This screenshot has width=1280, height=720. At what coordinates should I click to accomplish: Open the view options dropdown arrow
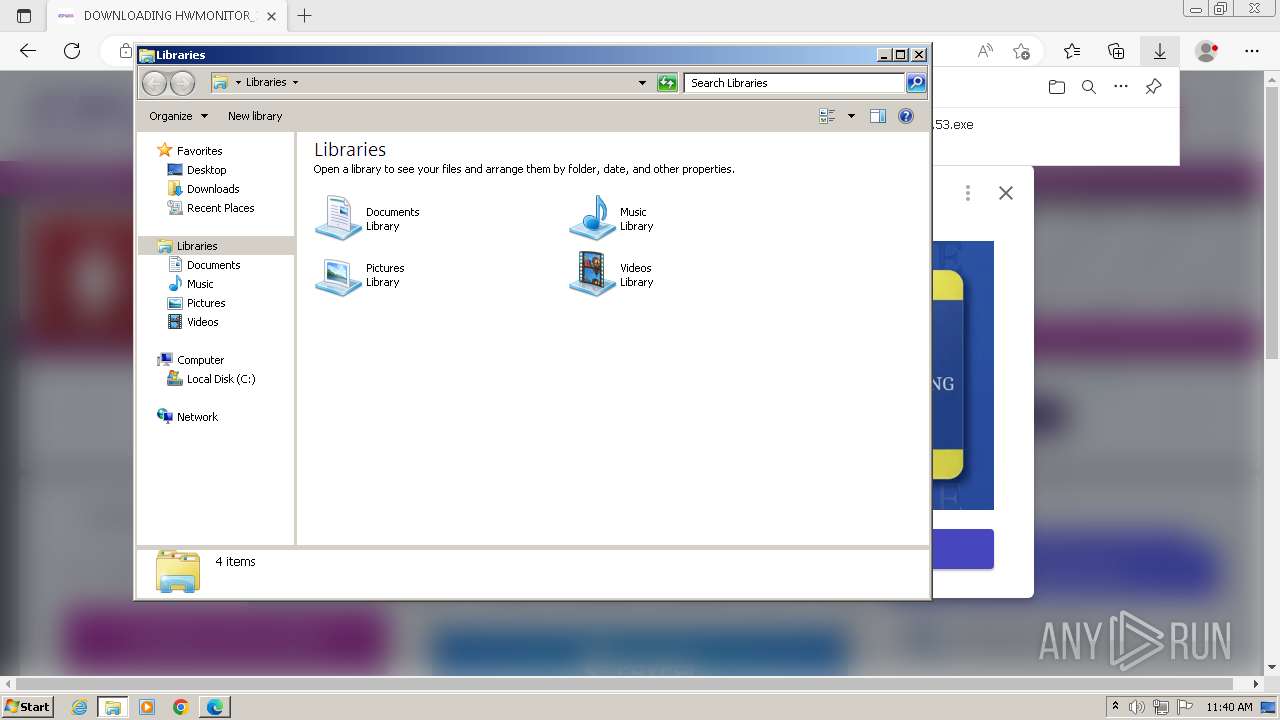click(x=851, y=116)
